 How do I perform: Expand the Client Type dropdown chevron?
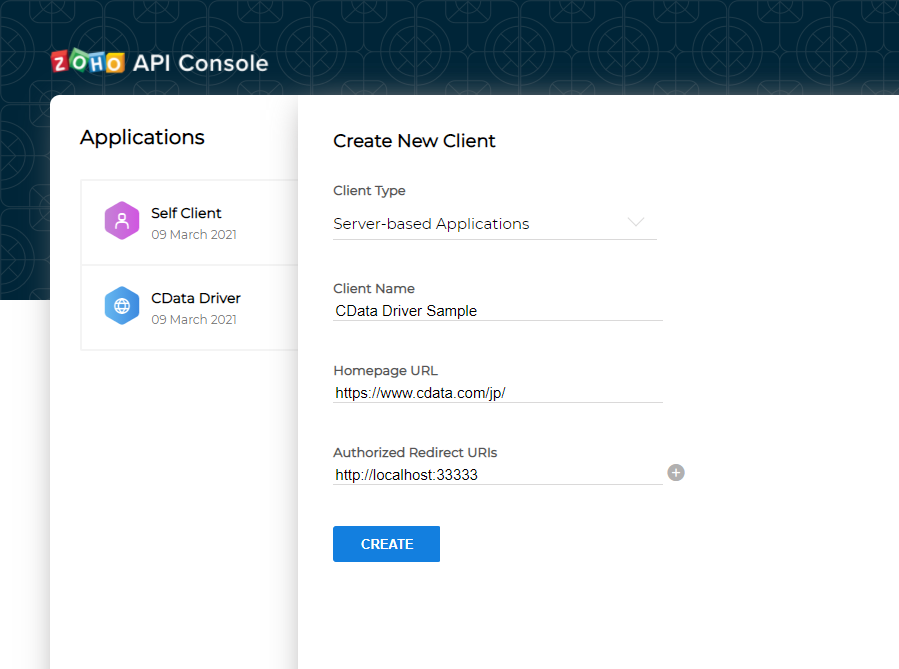point(636,222)
